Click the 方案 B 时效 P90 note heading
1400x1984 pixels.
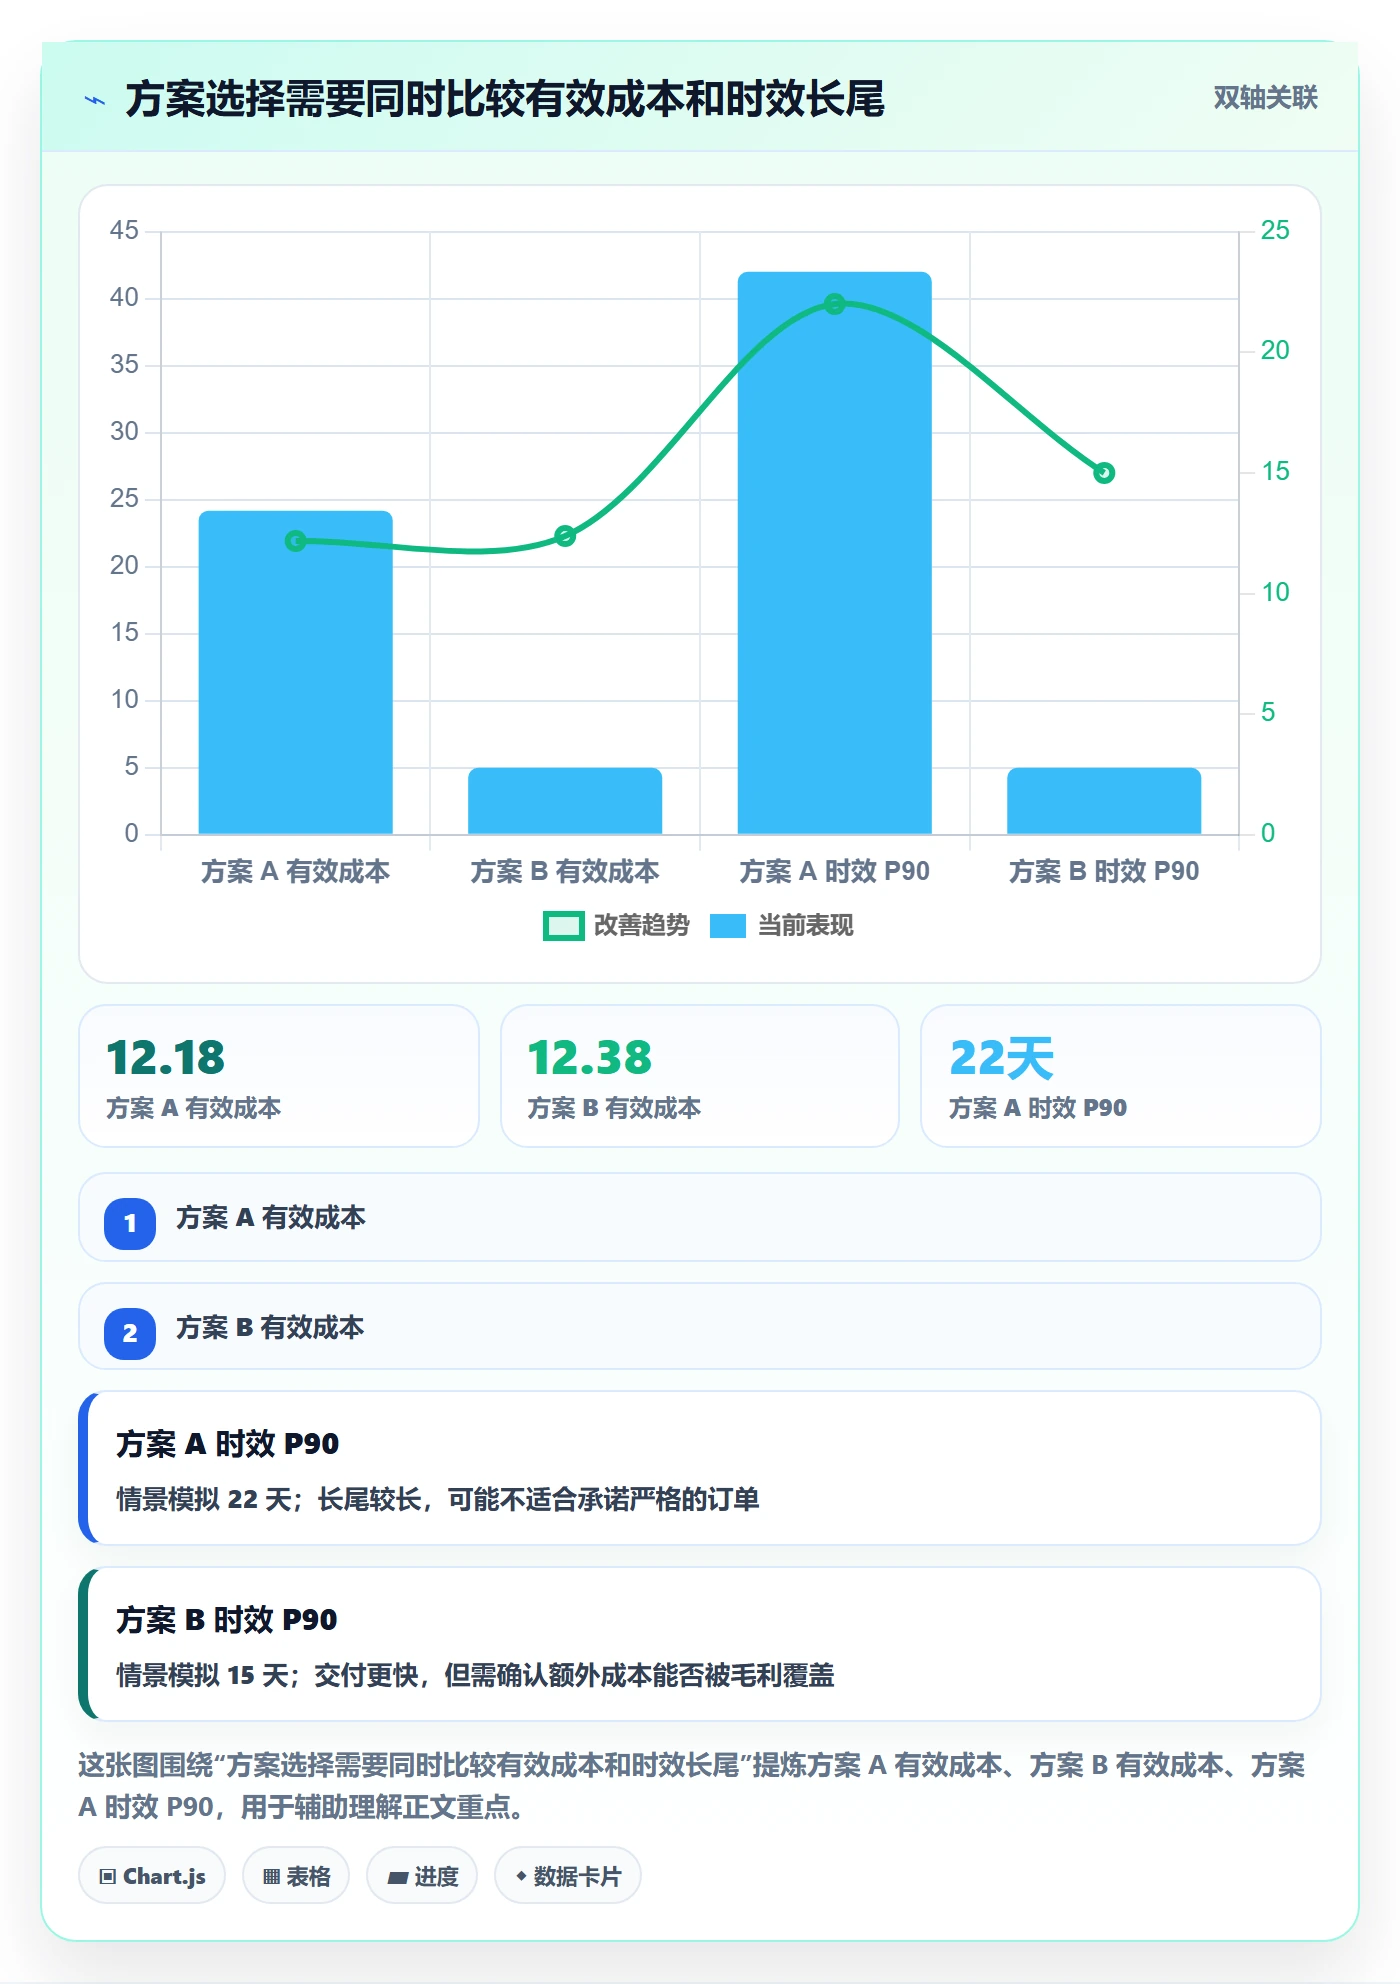click(x=227, y=1620)
